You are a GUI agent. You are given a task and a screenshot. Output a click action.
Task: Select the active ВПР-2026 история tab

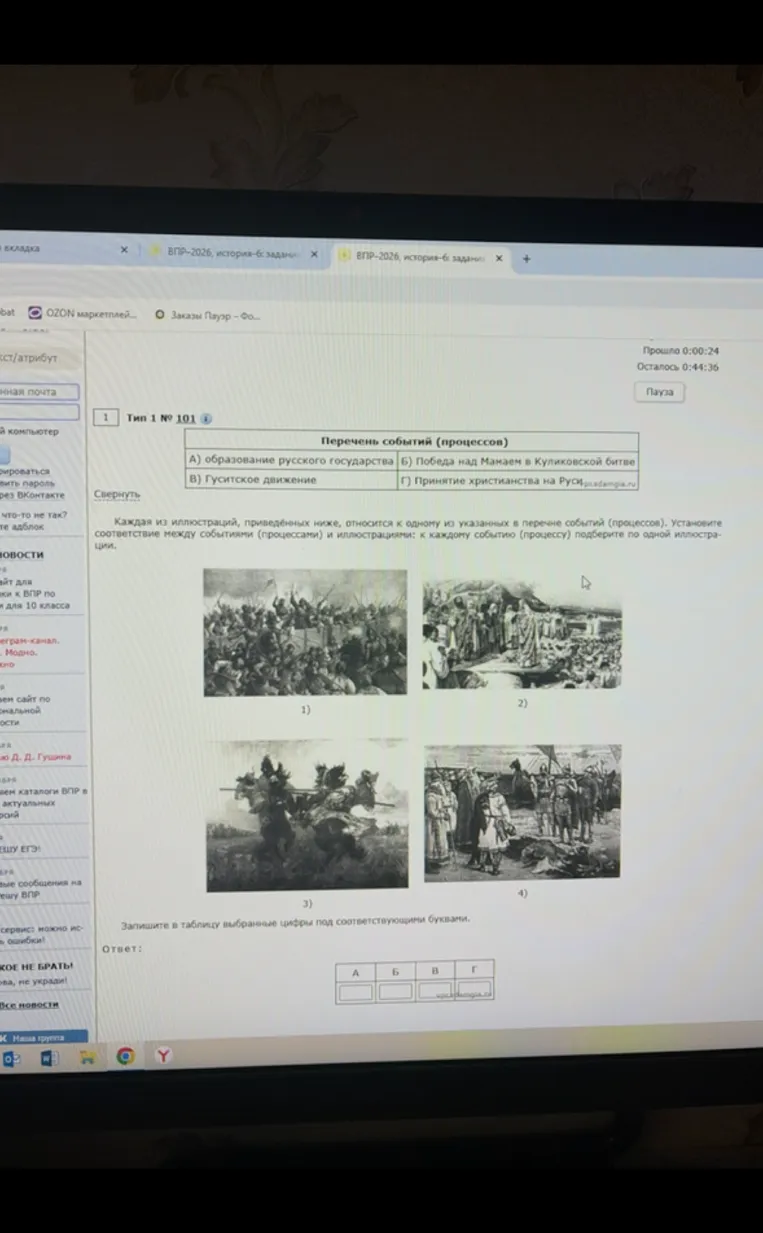(420, 257)
